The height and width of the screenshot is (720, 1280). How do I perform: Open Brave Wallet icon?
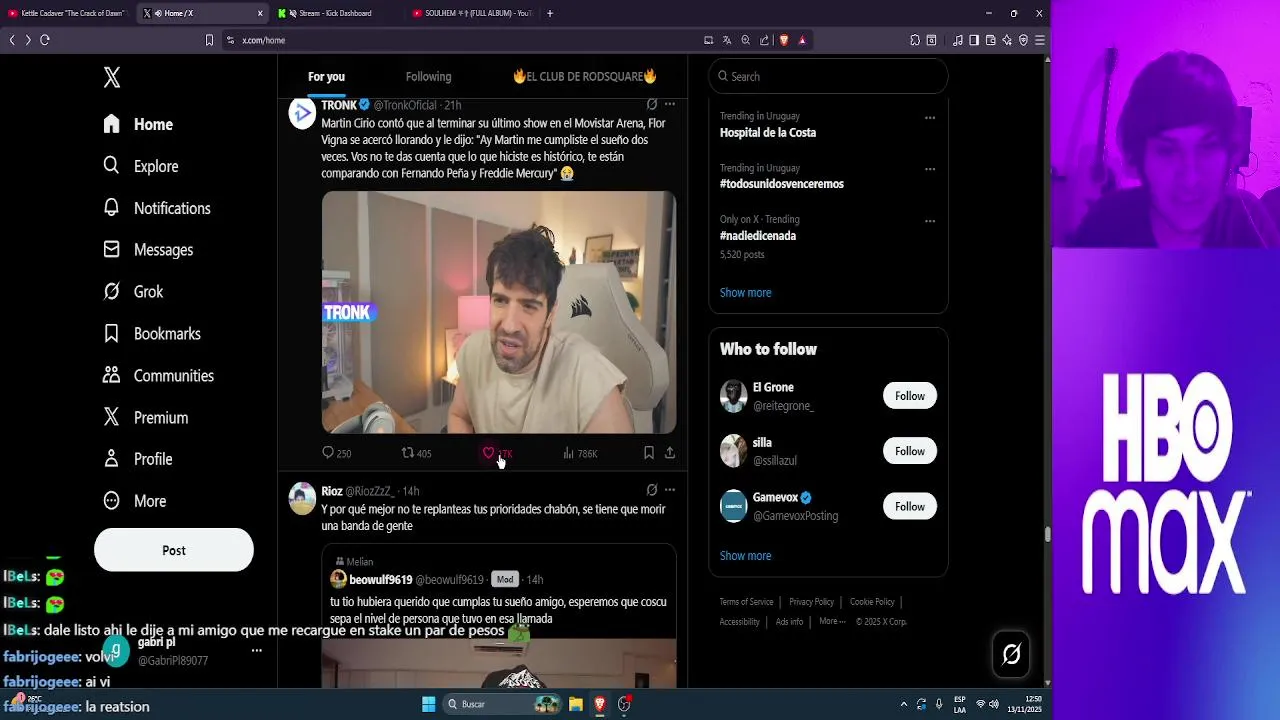991,40
